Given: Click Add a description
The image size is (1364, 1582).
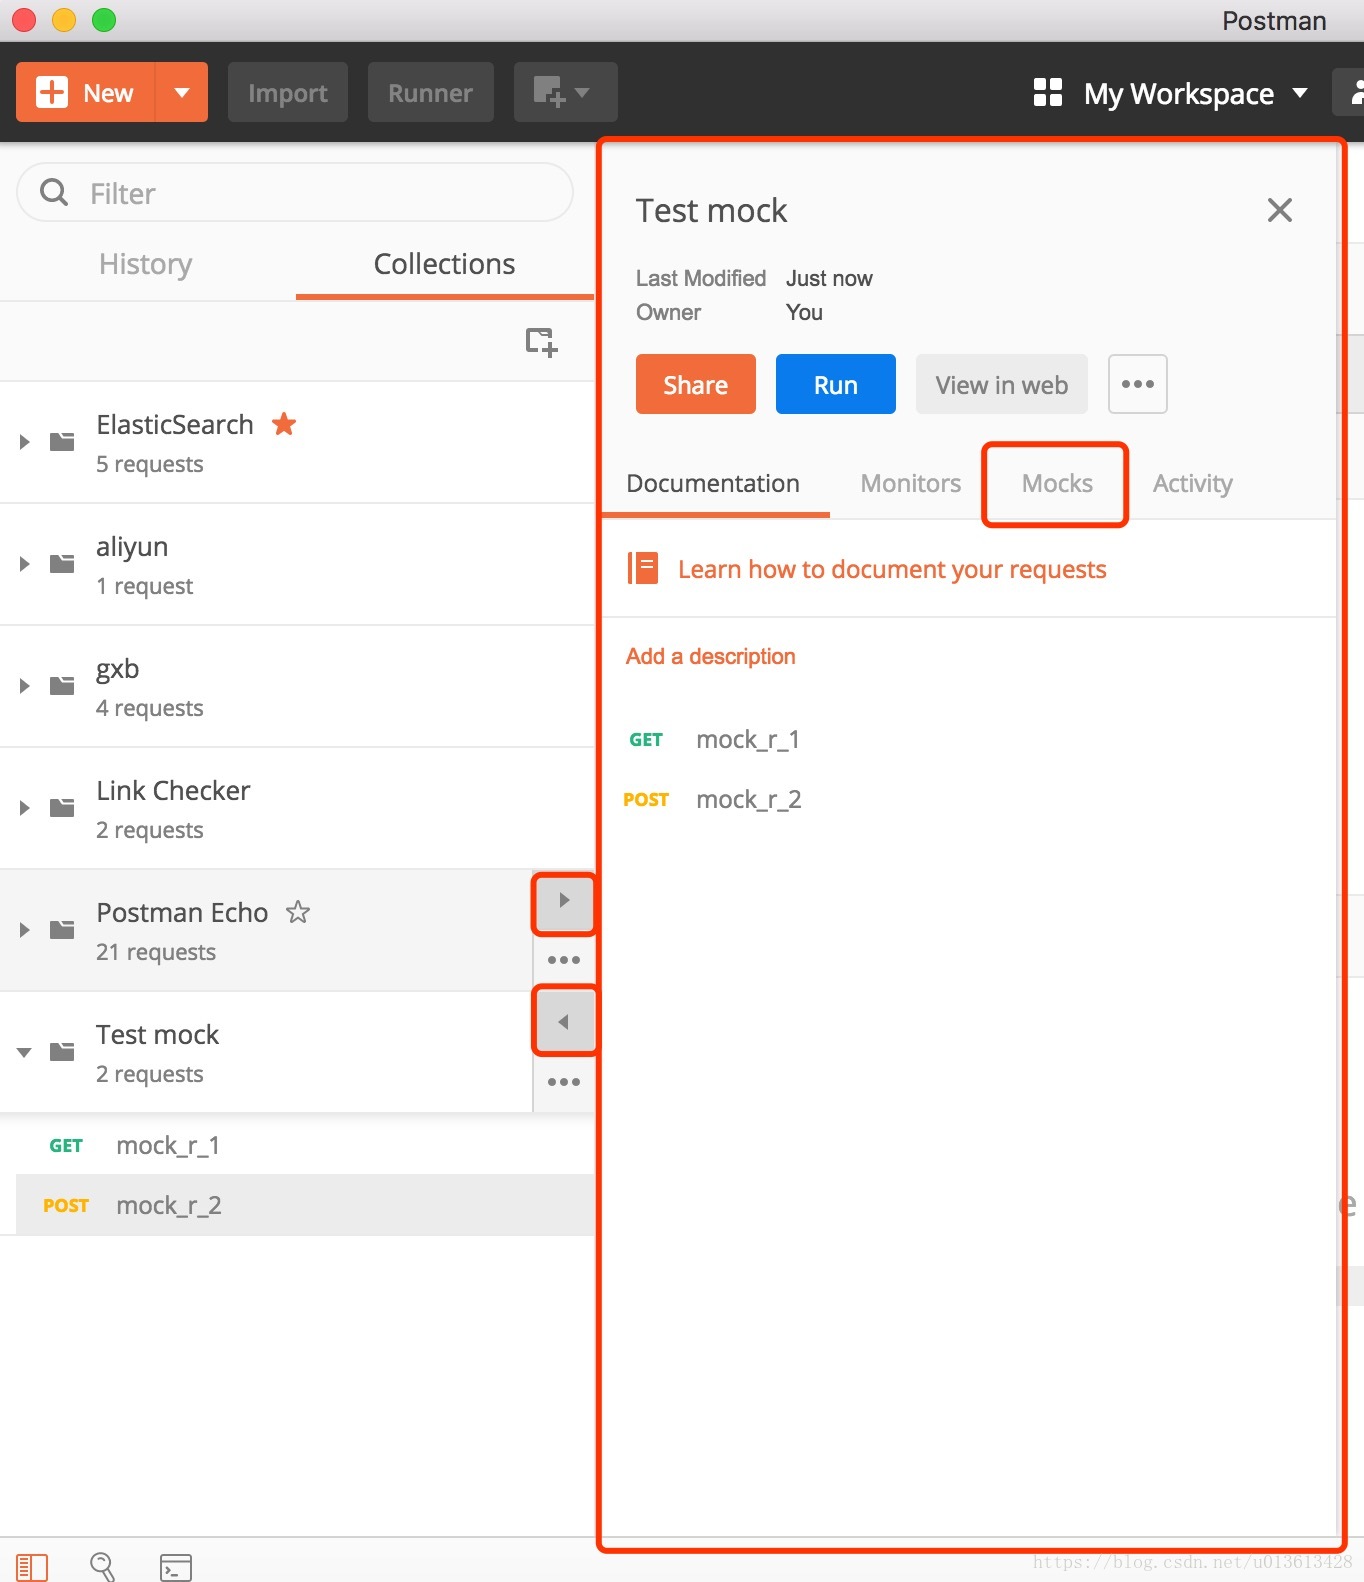Looking at the screenshot, I should pyautogui.click(x=711, y=656).
